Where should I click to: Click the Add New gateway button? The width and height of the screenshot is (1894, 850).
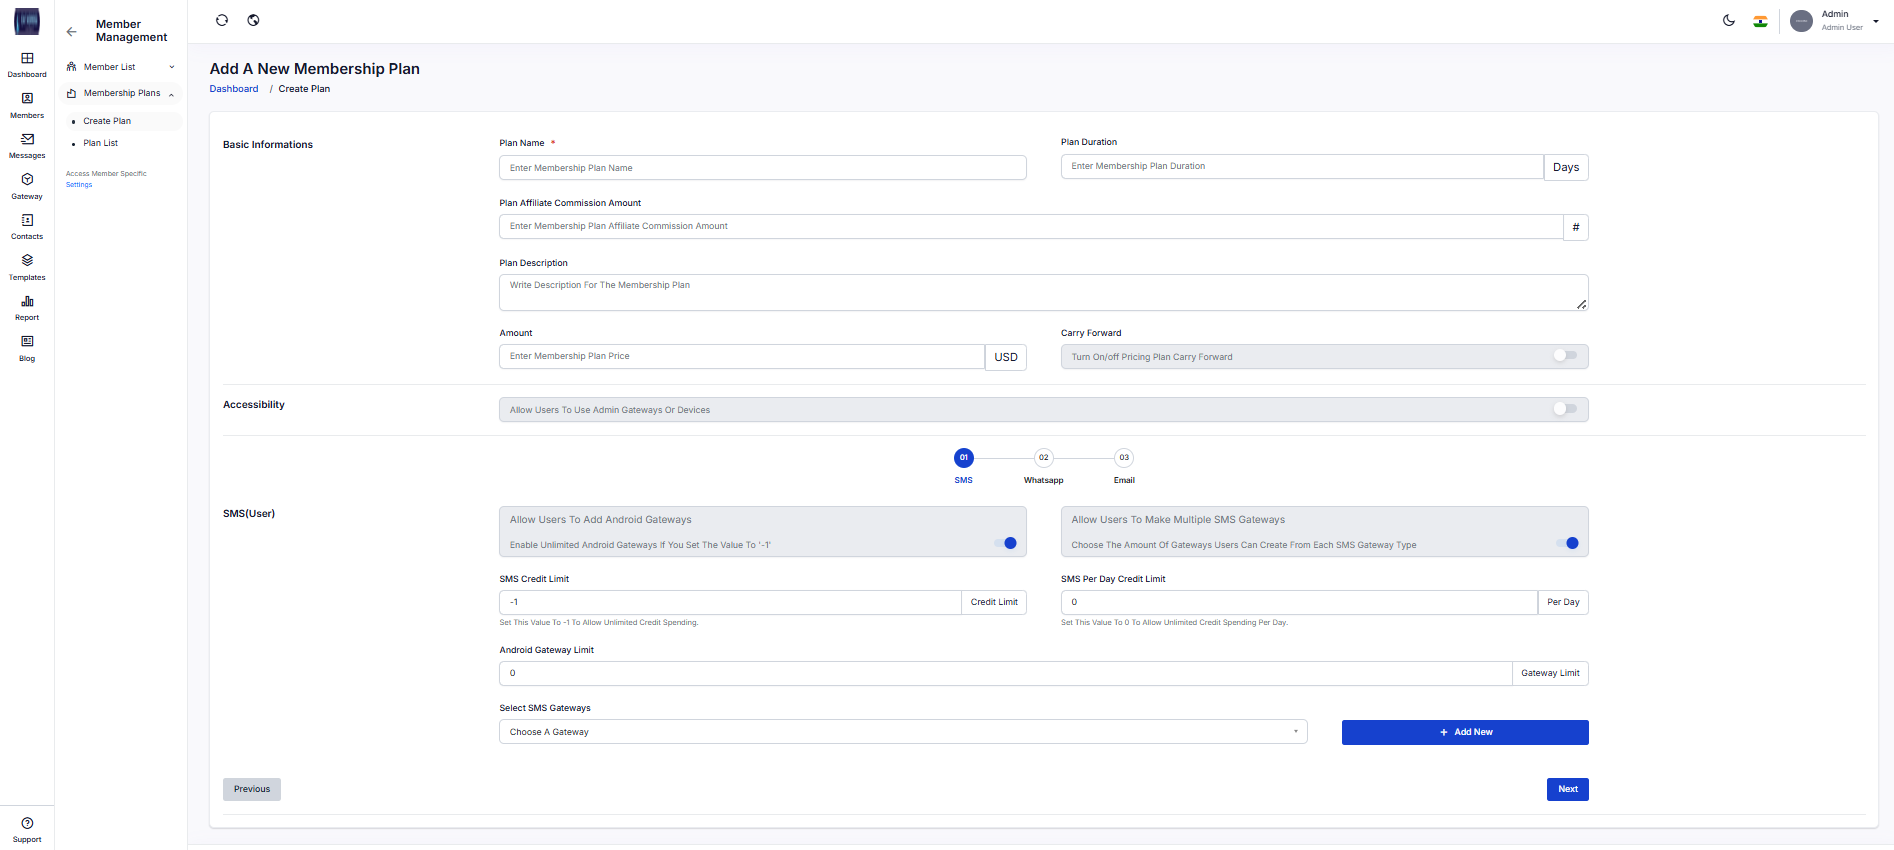tap(1464, 732)
